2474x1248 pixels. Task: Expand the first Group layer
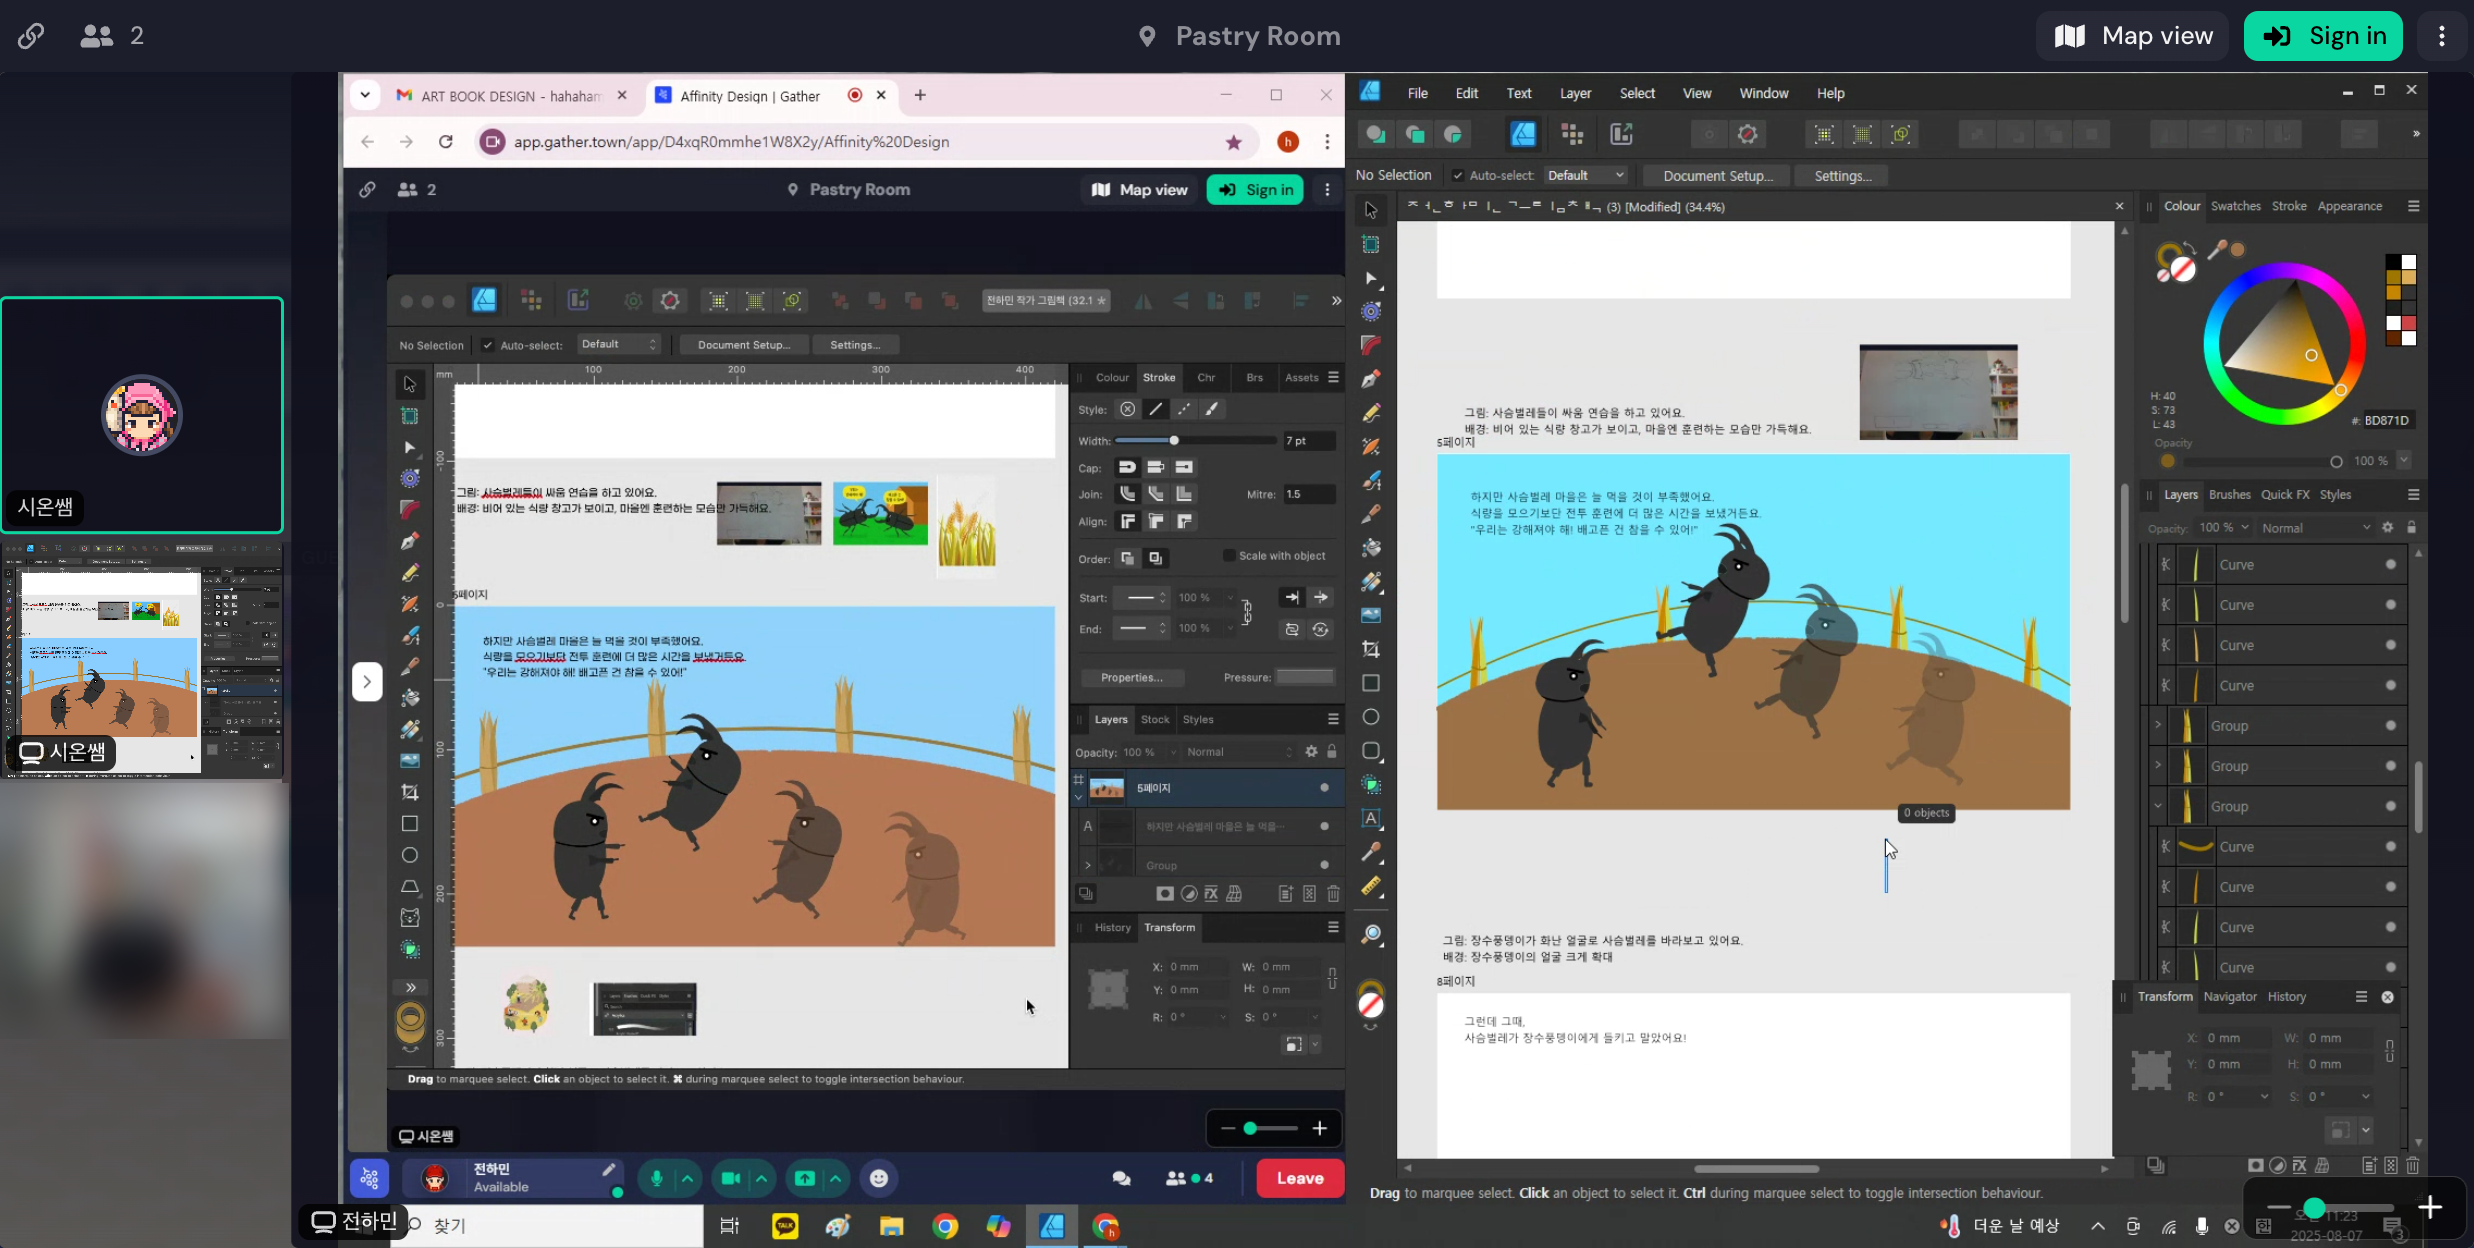click(x=2157, y=725)
